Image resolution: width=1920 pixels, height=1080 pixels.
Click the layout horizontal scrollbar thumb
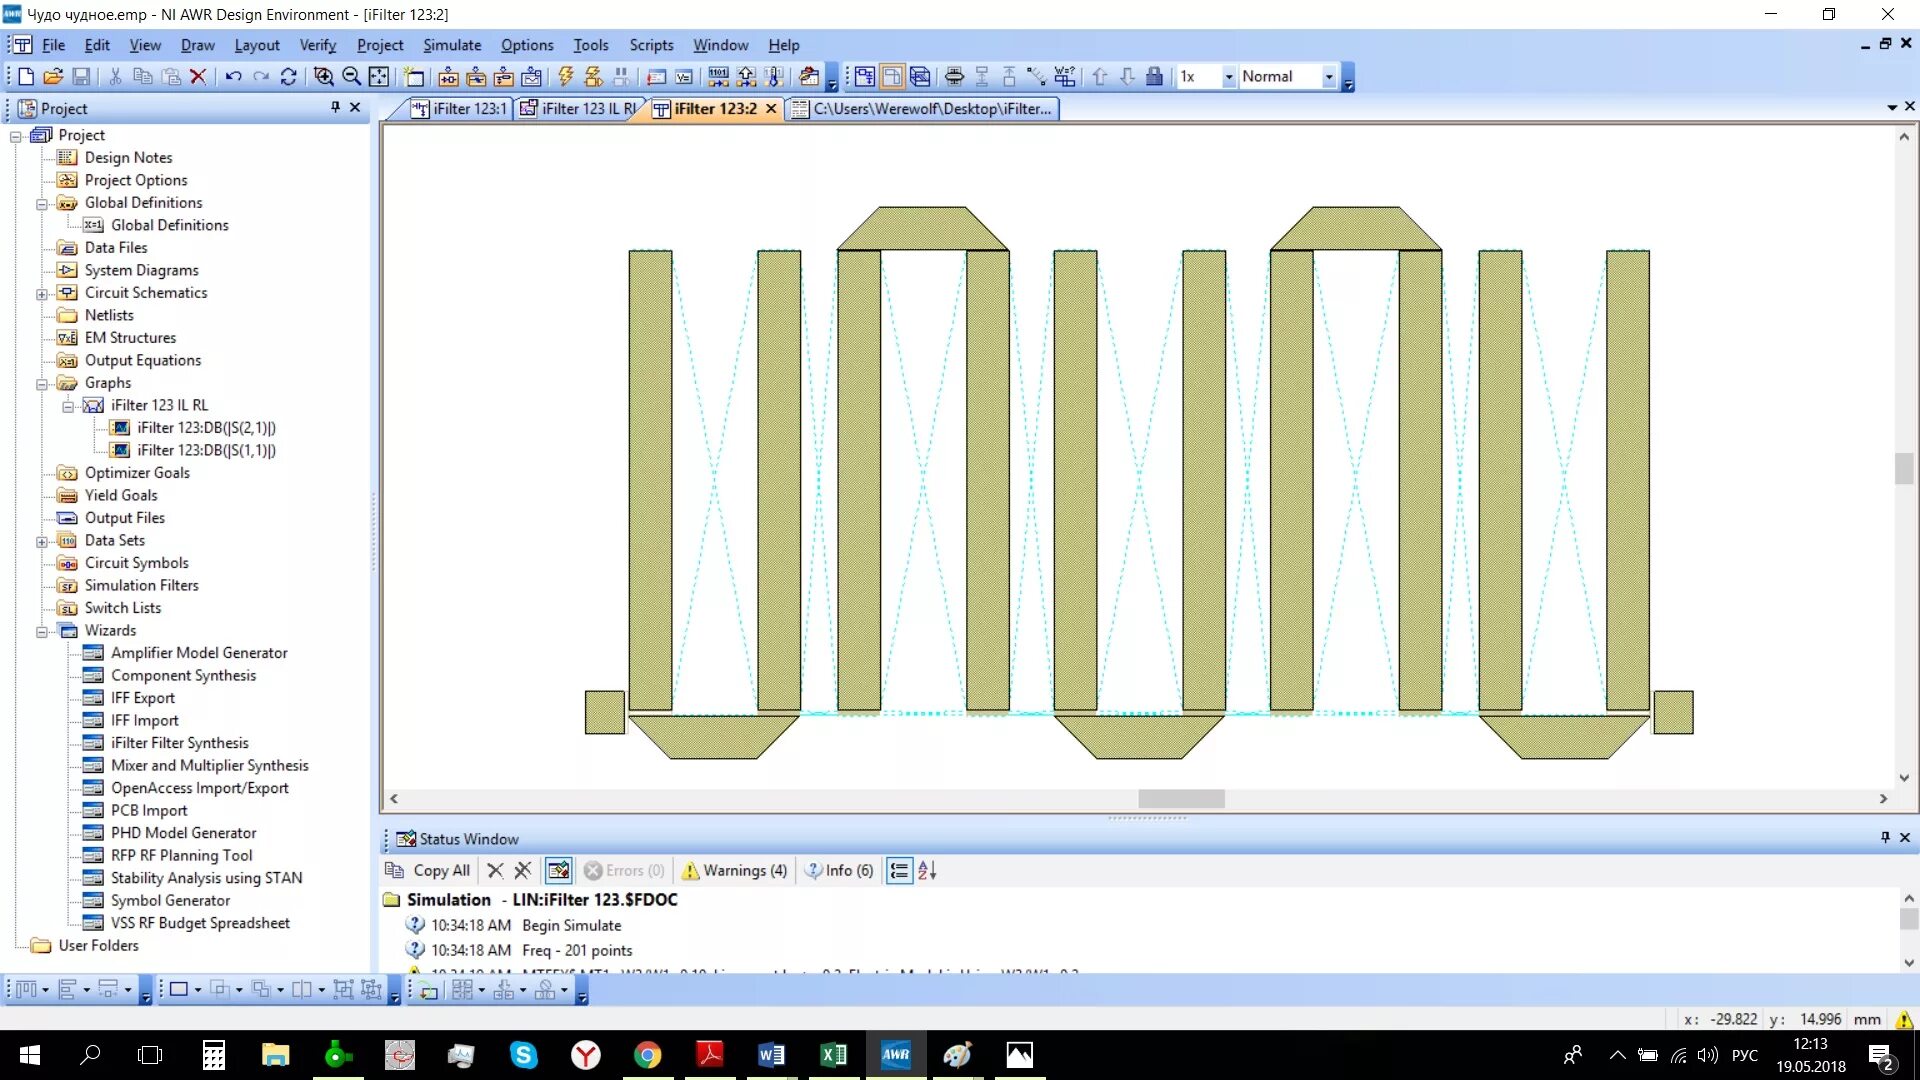1181,799
